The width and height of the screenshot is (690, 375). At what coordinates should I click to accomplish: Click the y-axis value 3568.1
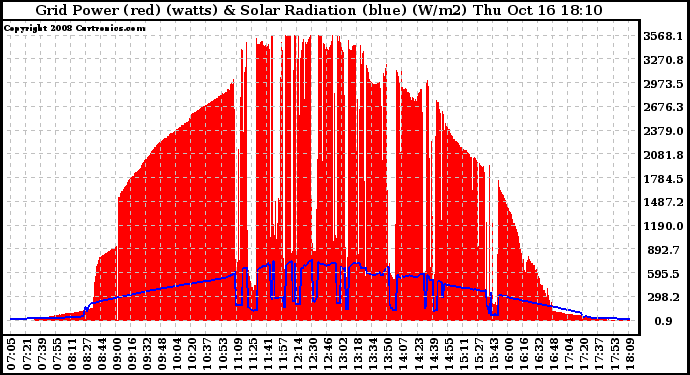click(x=663, y=36)
